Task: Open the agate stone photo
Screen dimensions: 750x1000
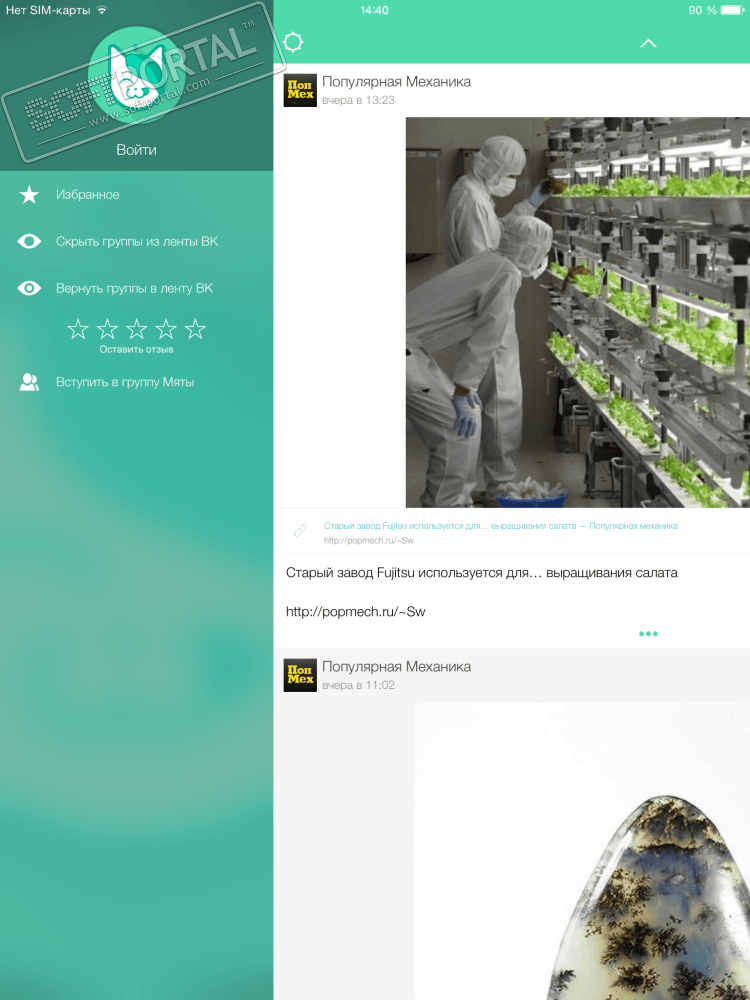Action: (582, 851)
